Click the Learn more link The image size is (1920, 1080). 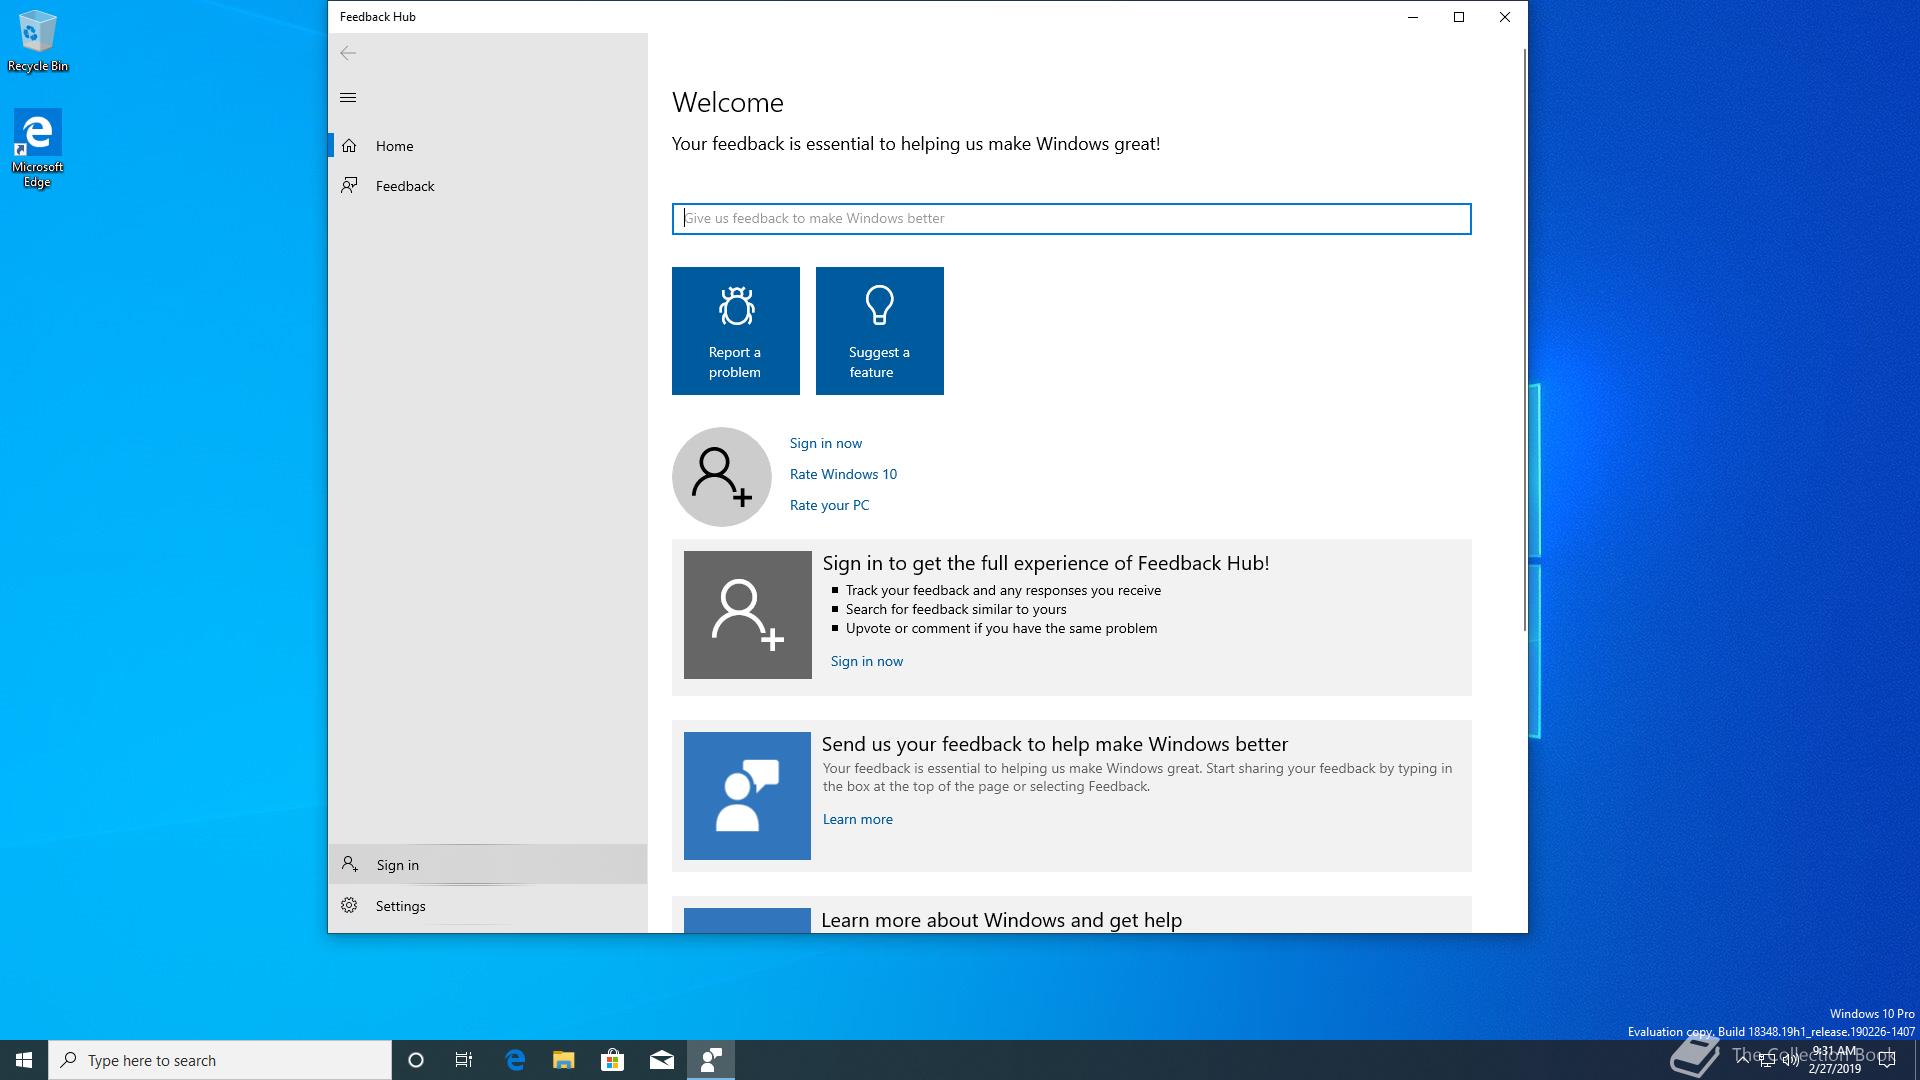point(858,819)
